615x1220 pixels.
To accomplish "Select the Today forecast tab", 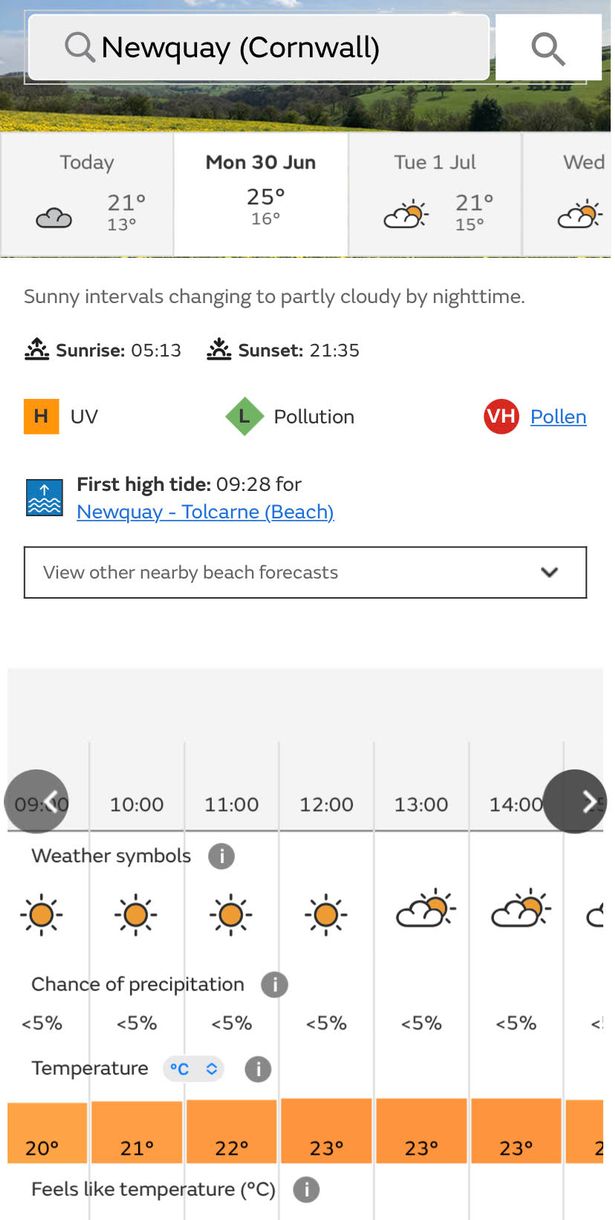I will pyautogui.click(x=87, y=193).
